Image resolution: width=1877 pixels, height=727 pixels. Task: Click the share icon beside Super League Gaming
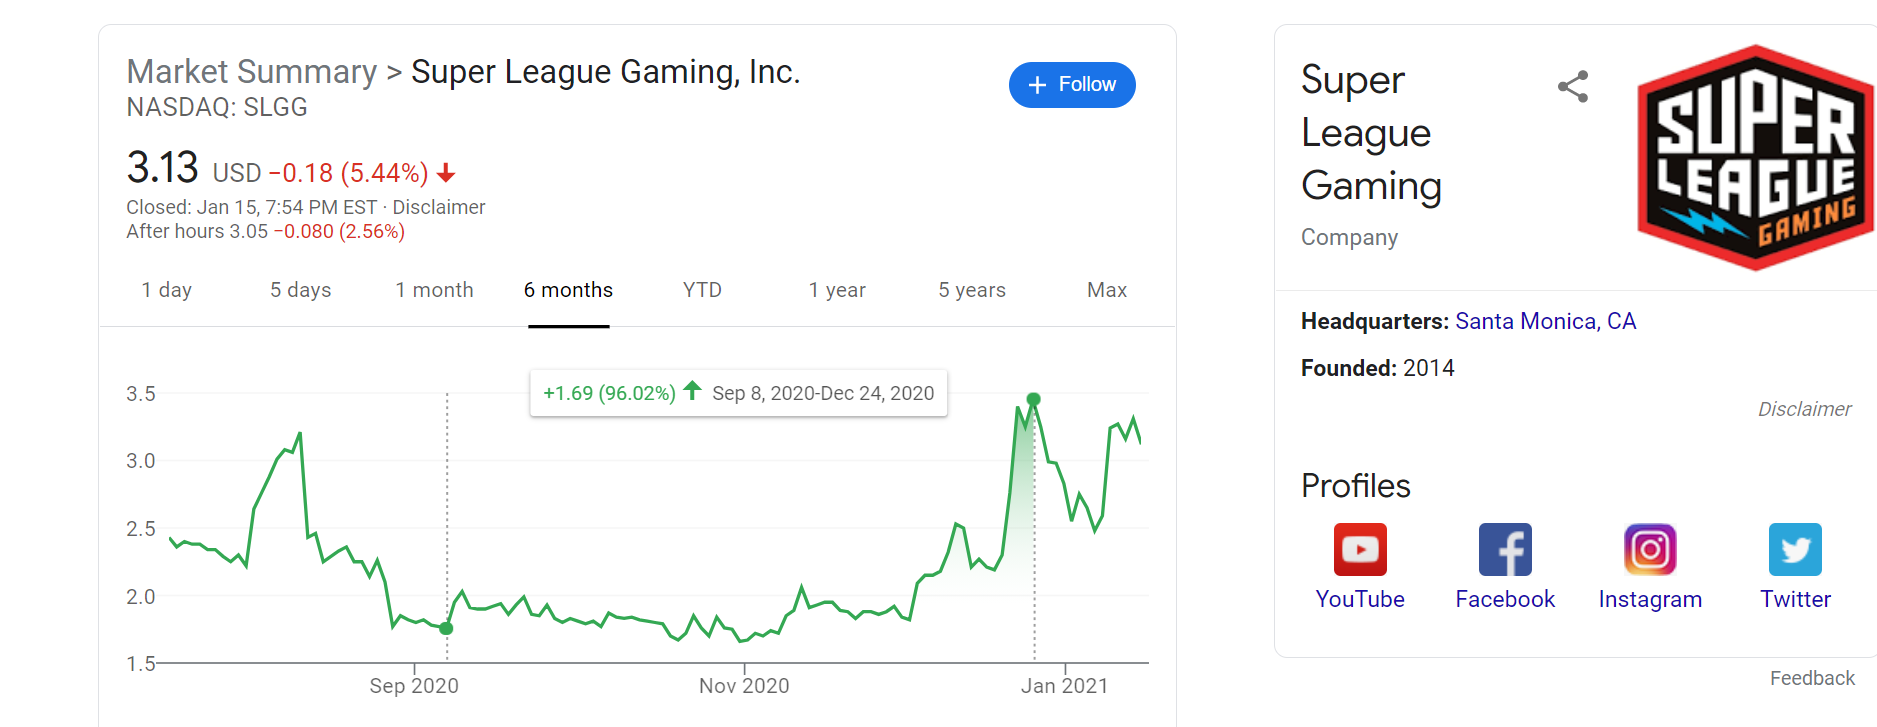point(1573,87)
